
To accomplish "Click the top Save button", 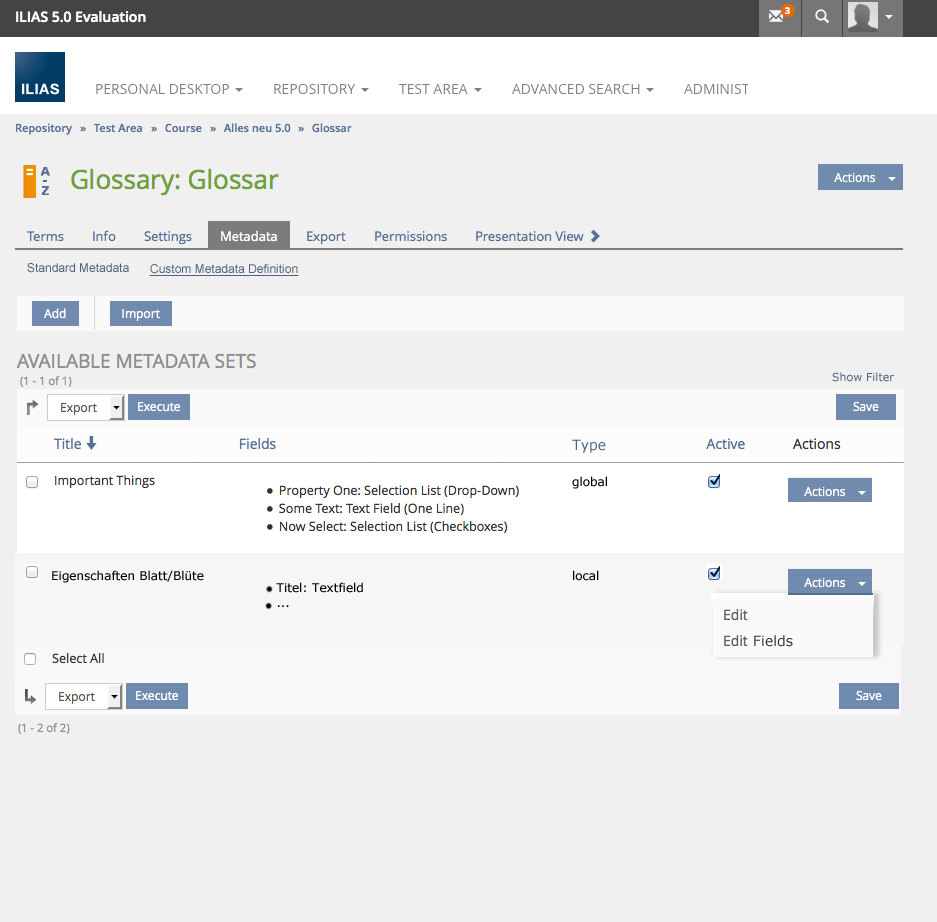I will tap(865, 406).
